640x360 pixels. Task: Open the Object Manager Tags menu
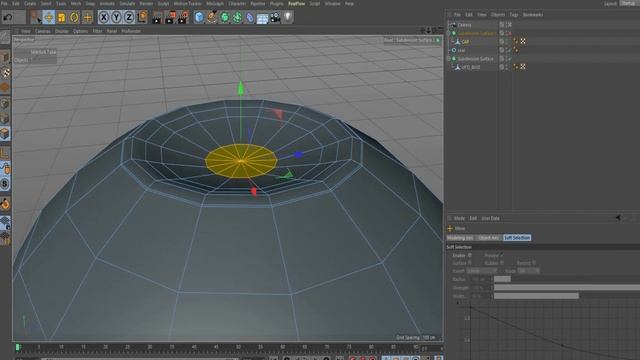pos(513,15)
